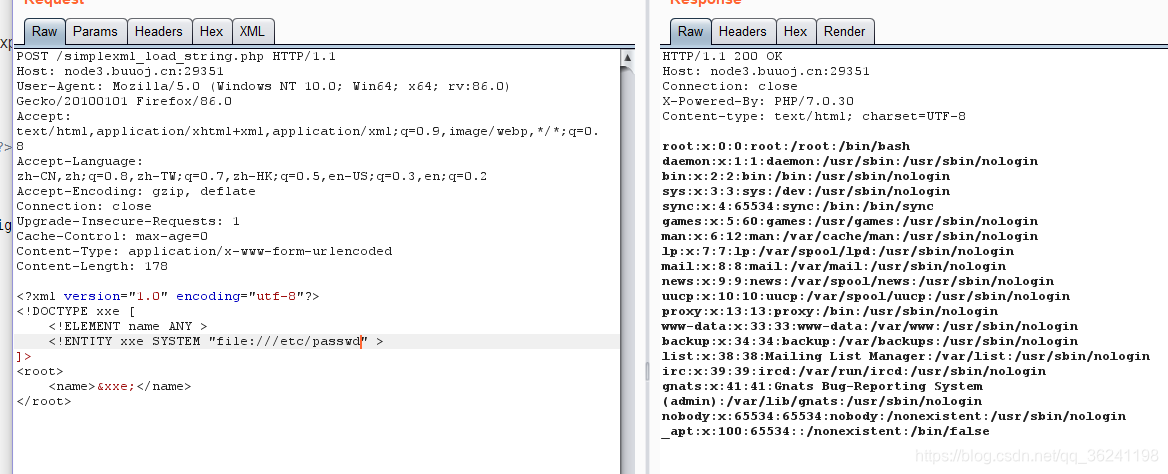This screenshot has width=1168, height=474.
Task: Click the XML declaration line in request body
Action: 168,297
